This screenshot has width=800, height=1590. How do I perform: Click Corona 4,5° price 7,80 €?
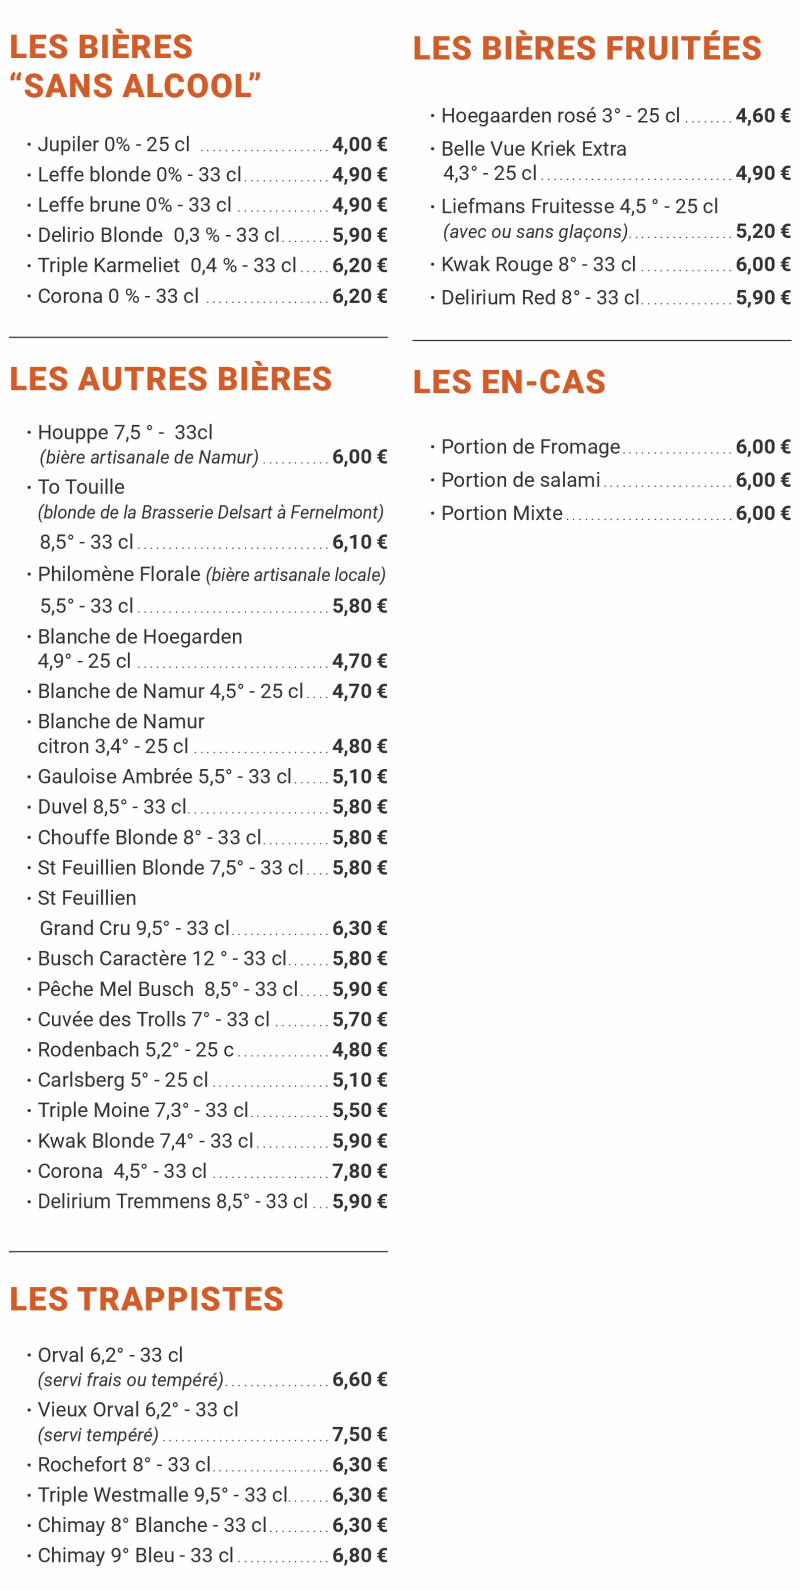click(360, 1171)
